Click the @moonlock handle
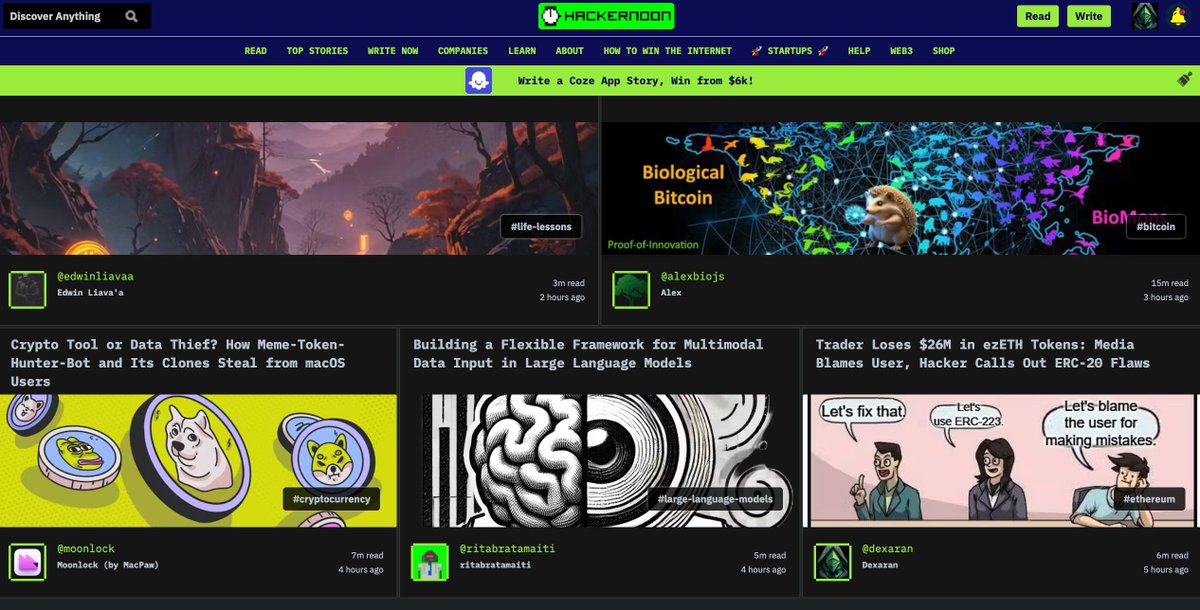 point(85,549)
